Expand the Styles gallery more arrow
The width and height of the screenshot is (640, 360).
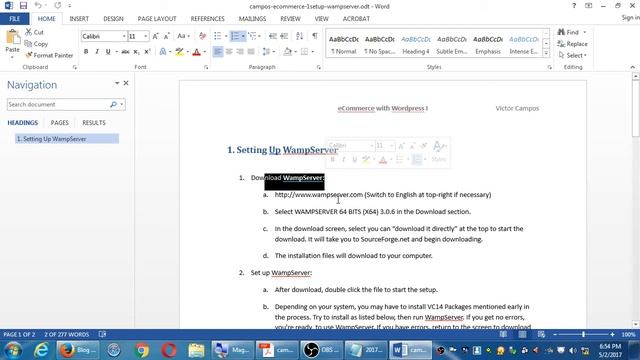[546, 53]
